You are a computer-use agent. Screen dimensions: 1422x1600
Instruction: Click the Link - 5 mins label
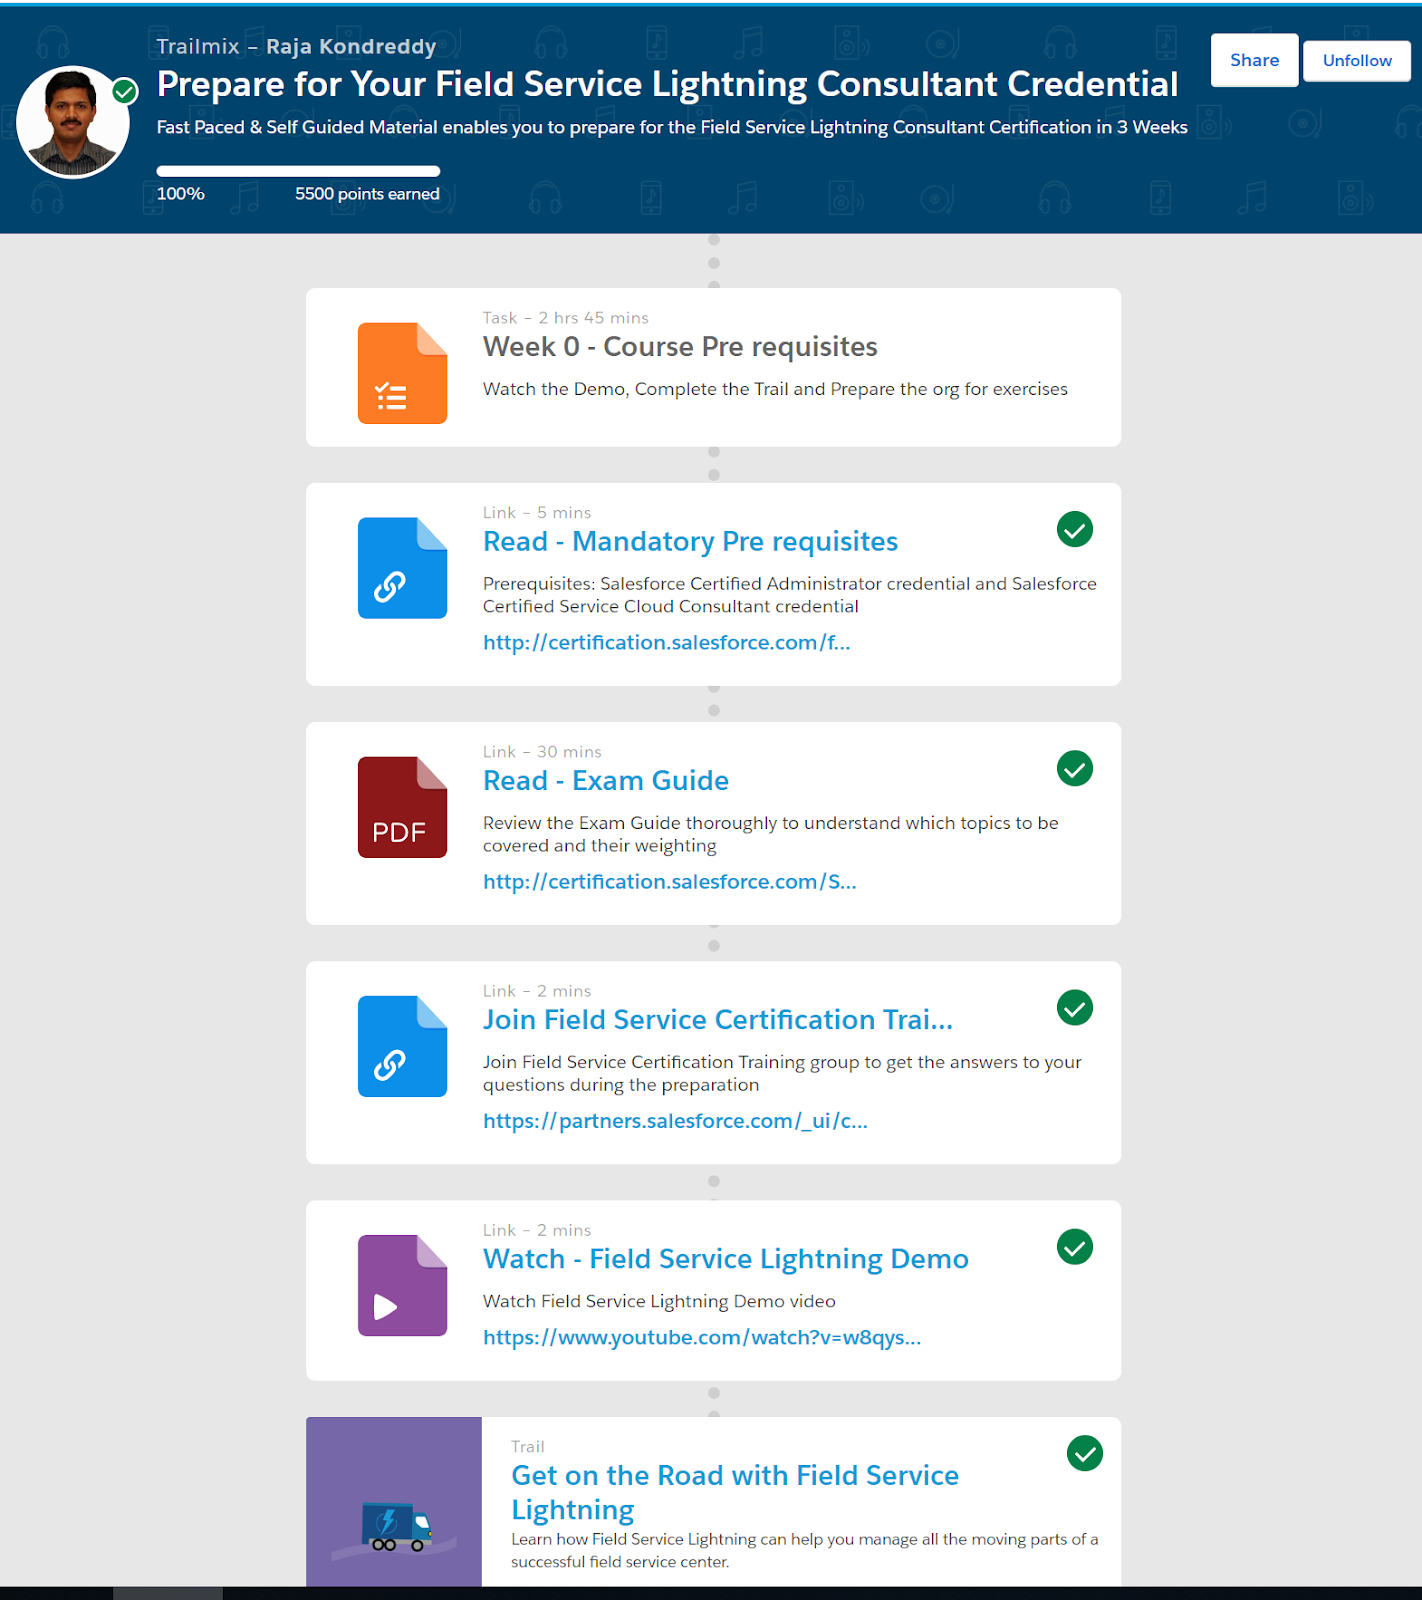(537, 512)
